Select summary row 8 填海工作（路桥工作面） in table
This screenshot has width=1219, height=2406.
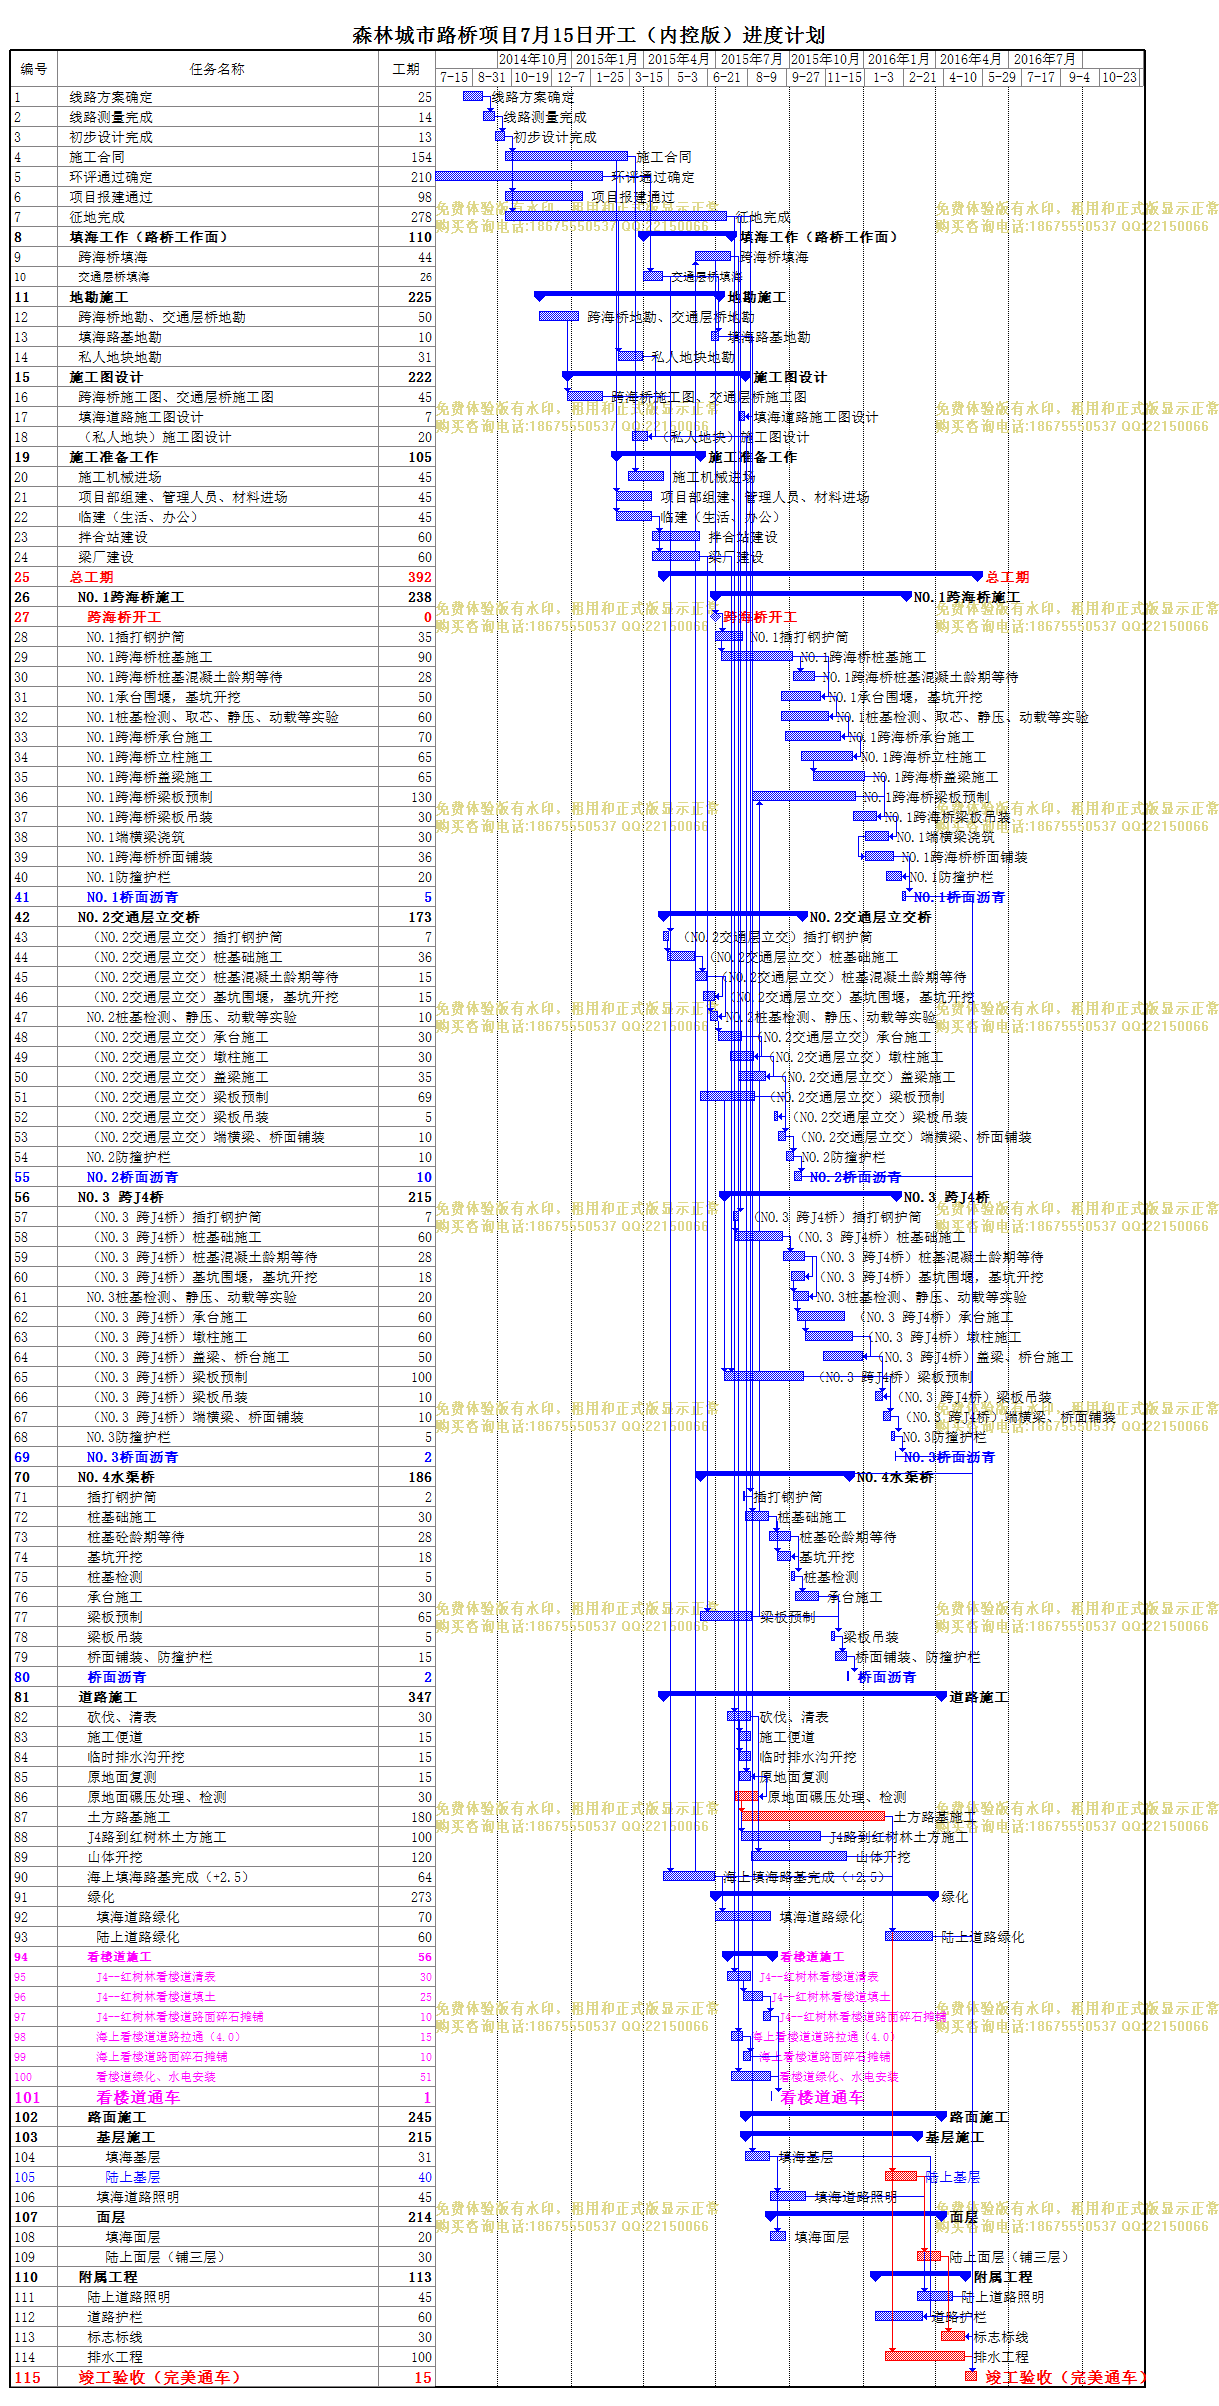pyautogui.click(x=222, y=237)
